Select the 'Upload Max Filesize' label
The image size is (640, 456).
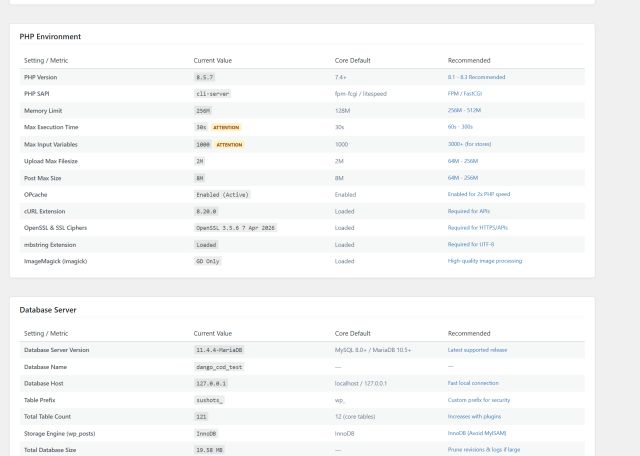pyautogui.click(x=51, y=161)
